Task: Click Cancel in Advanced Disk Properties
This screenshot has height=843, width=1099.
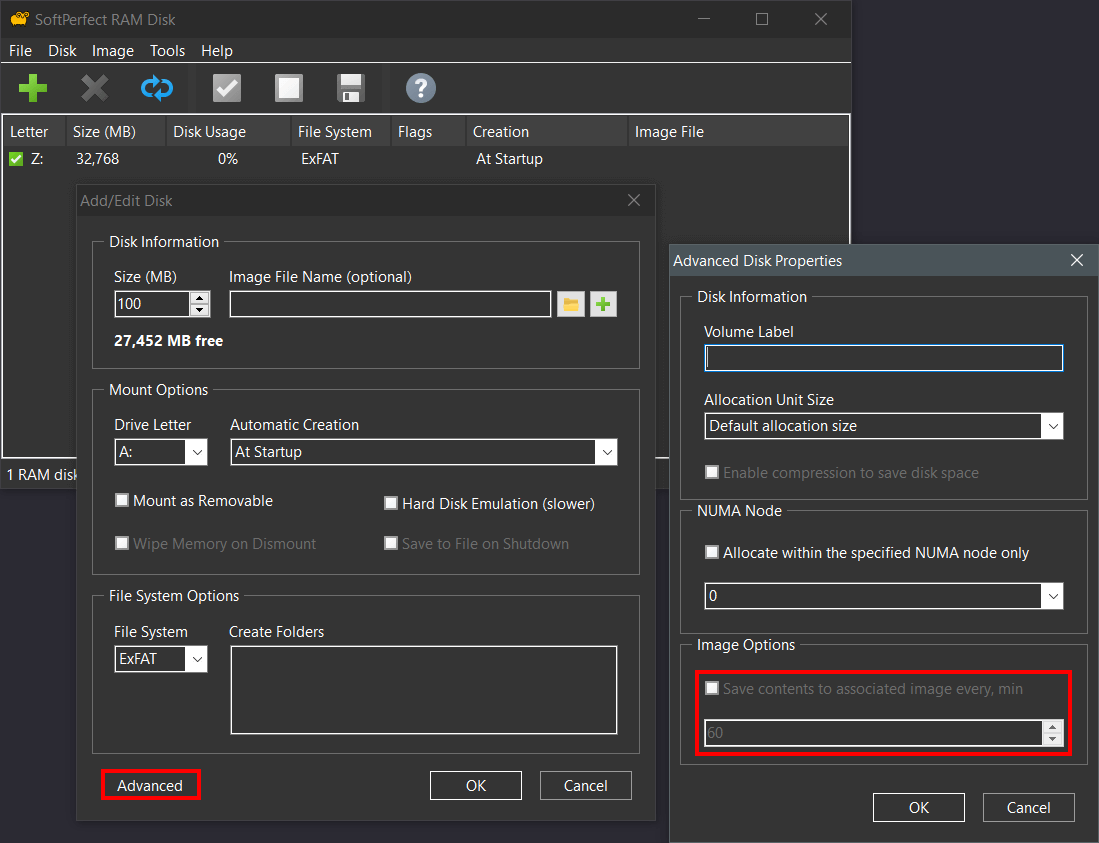Action: tap(1029, 807)
